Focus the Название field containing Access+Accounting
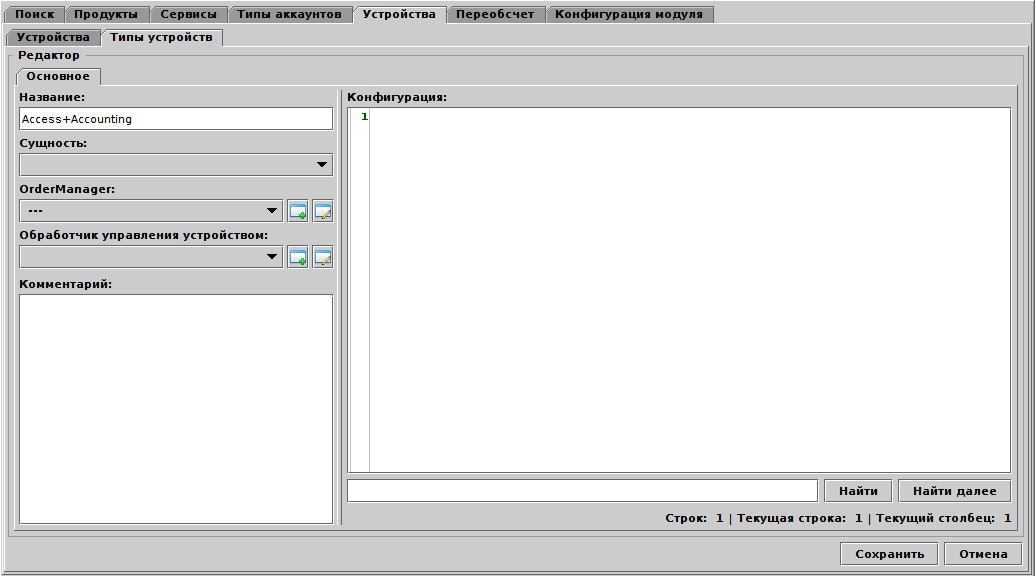 [x=175, y=119]
